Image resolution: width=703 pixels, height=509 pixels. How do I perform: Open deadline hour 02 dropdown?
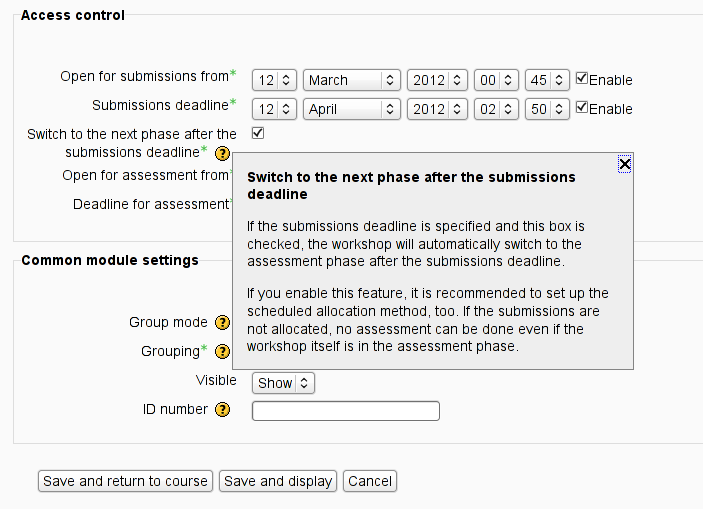[496, 109]
